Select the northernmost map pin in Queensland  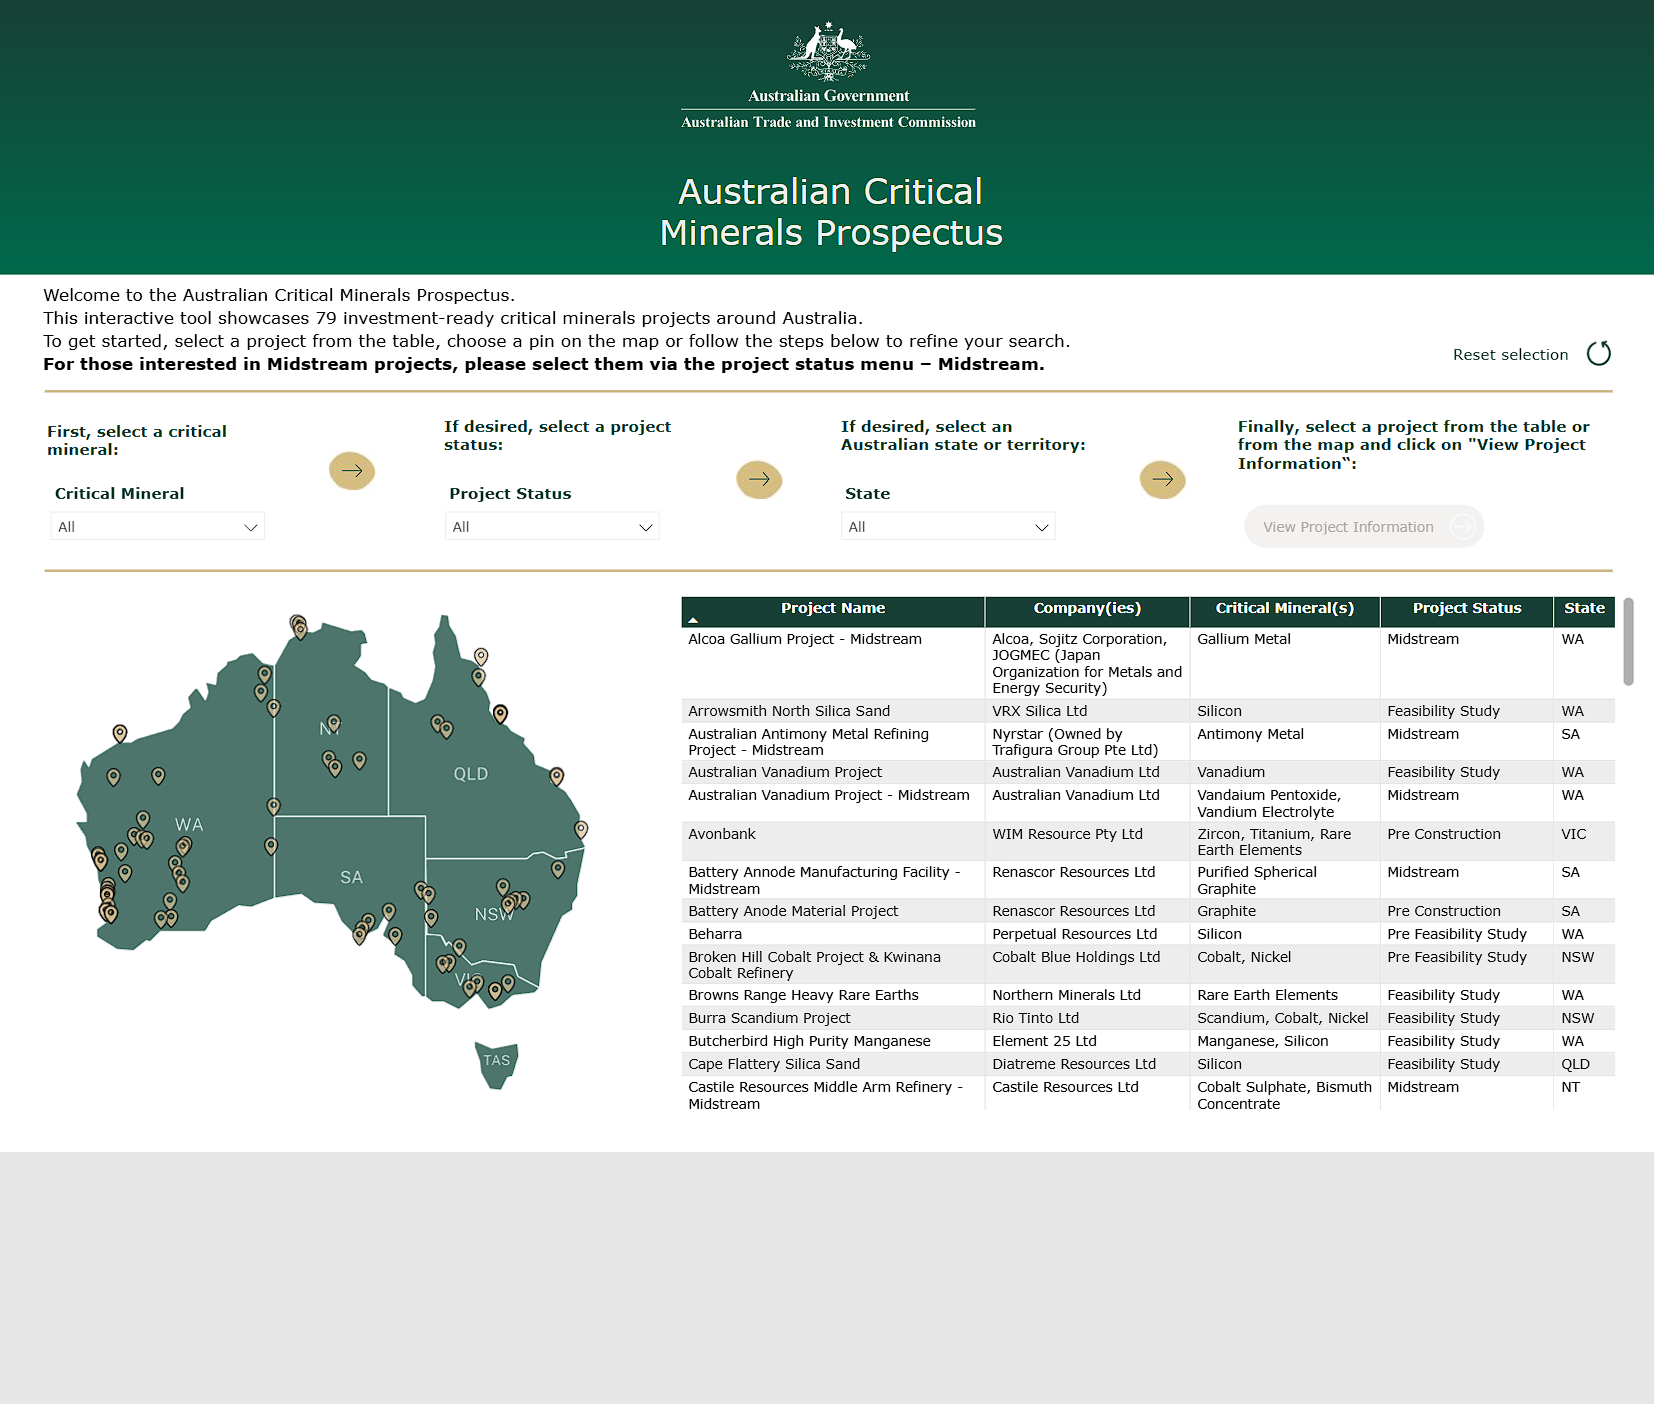click(481, 656)
